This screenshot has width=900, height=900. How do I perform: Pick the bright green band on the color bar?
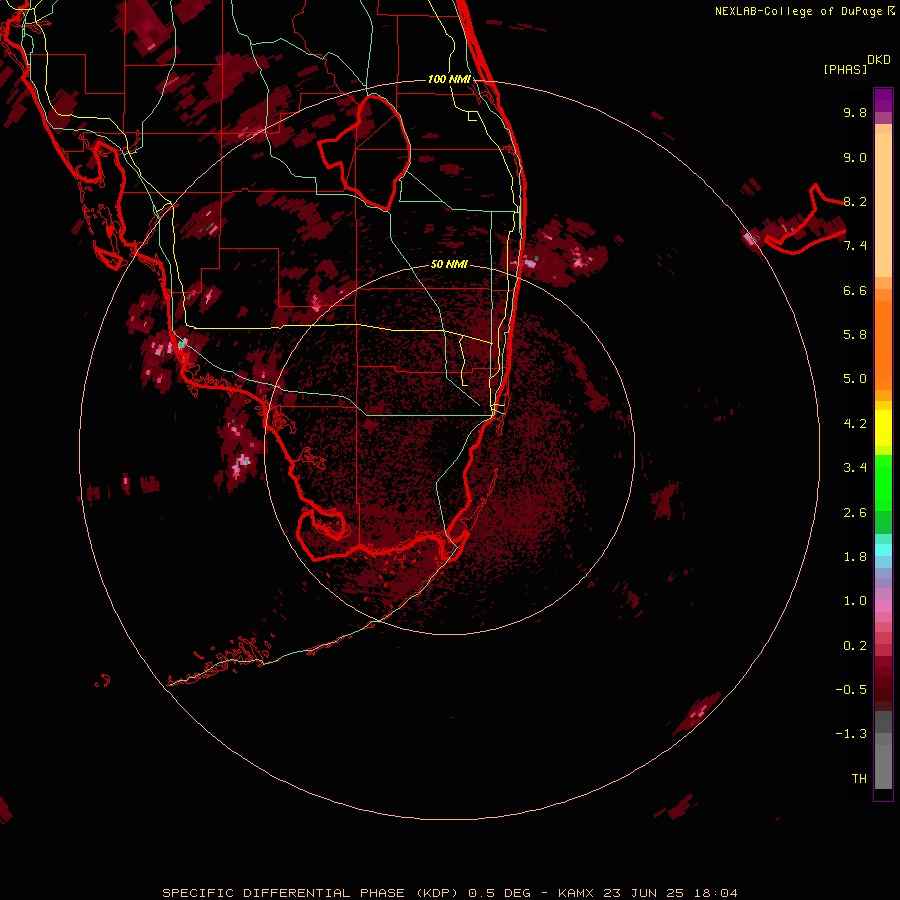883,482
